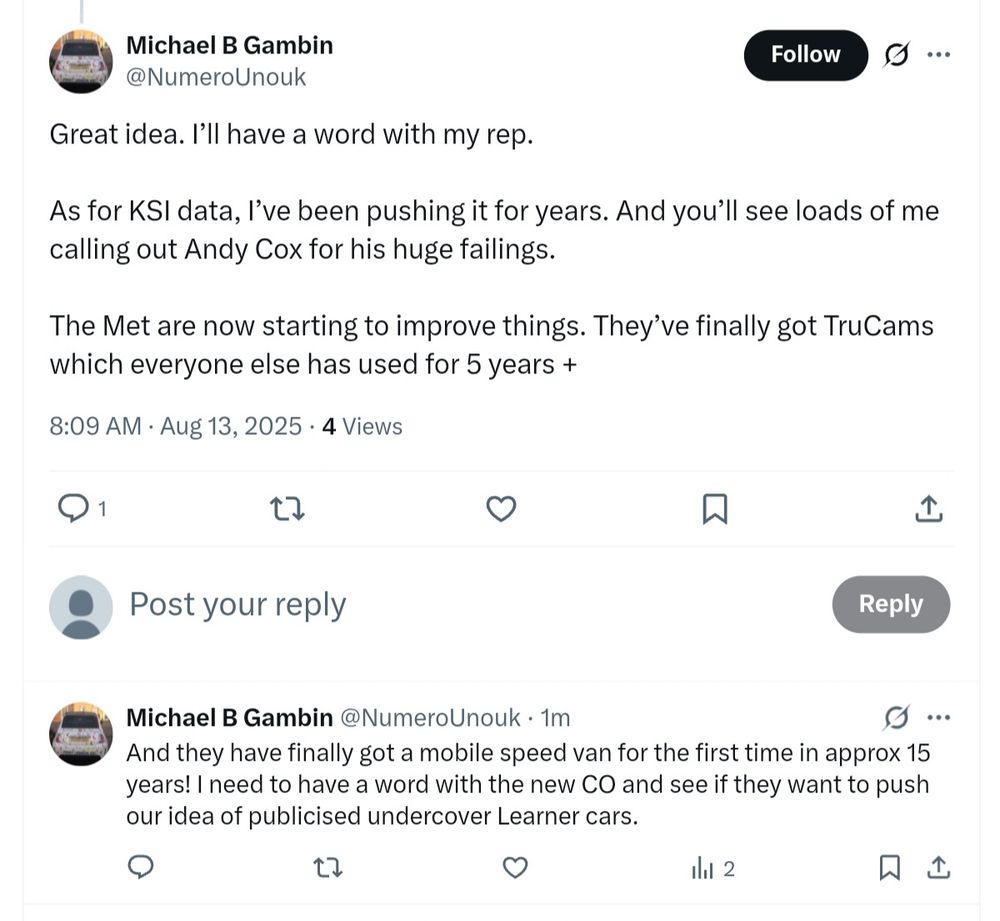Bookmark the speed van reply
The image size is (1000, 921).
(x=888, y=868)
